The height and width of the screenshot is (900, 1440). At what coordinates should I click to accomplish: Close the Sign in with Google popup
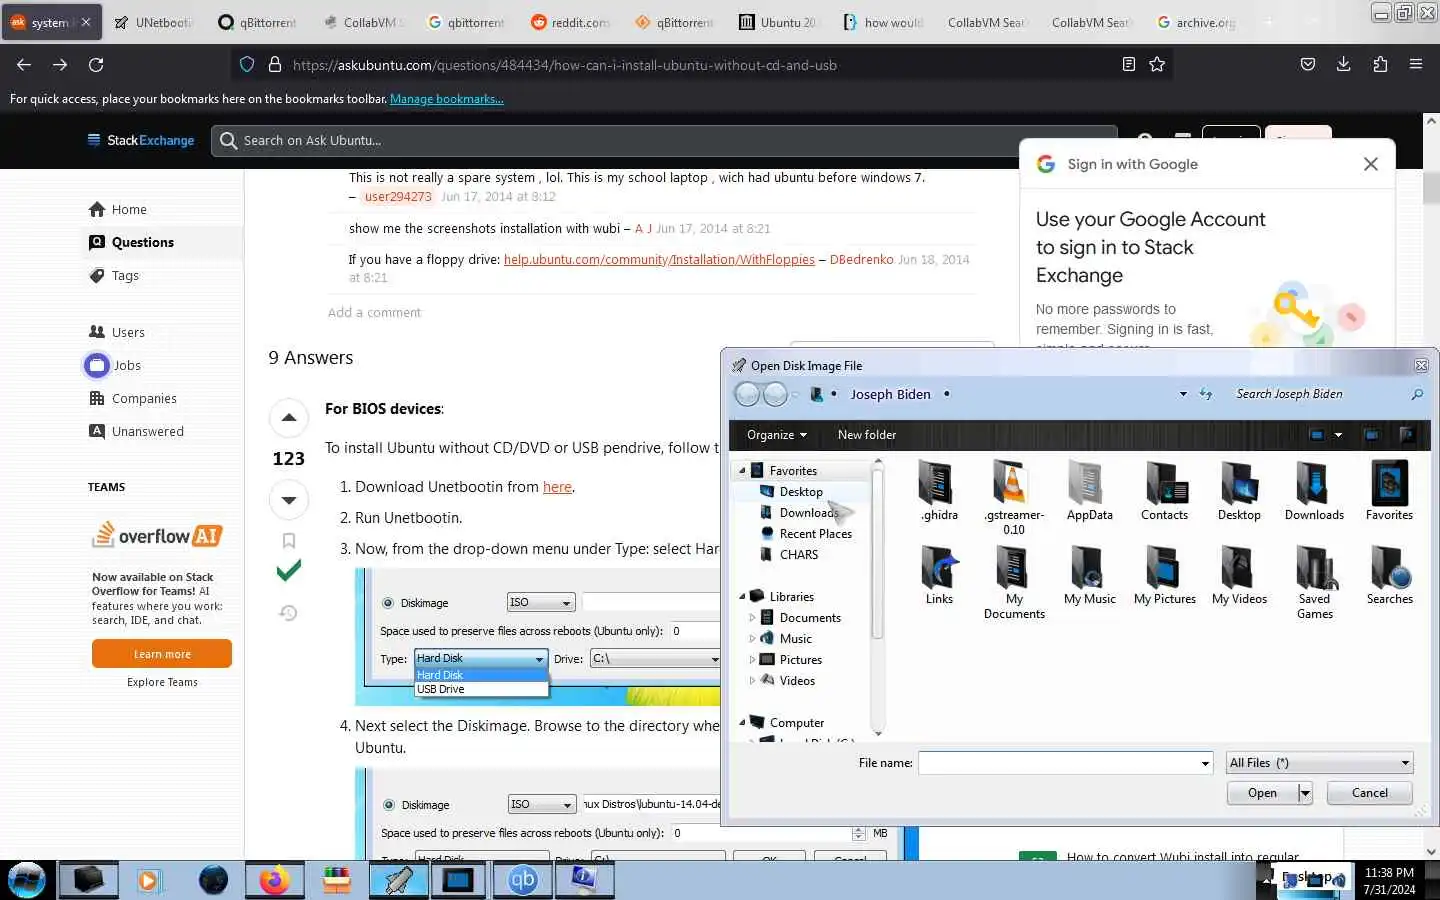click(x=1371, y=164)
